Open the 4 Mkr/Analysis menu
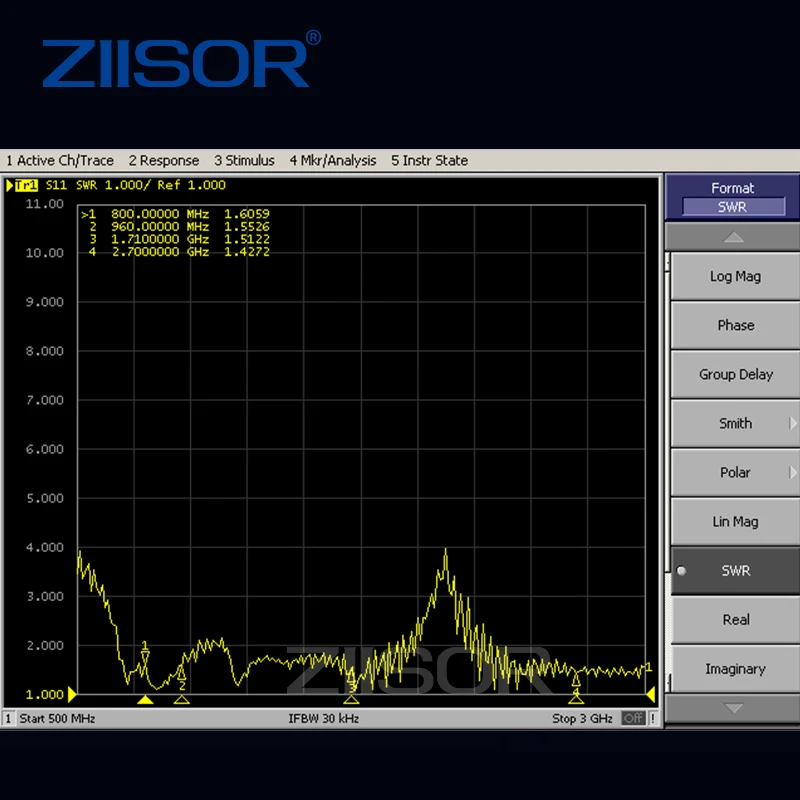The width and height of the screenshot is (800, 800). (333, 160)
